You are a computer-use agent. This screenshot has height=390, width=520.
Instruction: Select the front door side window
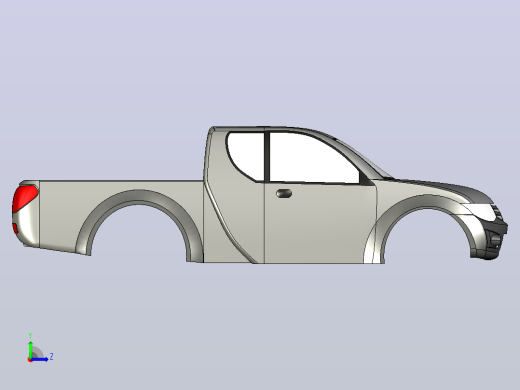[313, 158]
